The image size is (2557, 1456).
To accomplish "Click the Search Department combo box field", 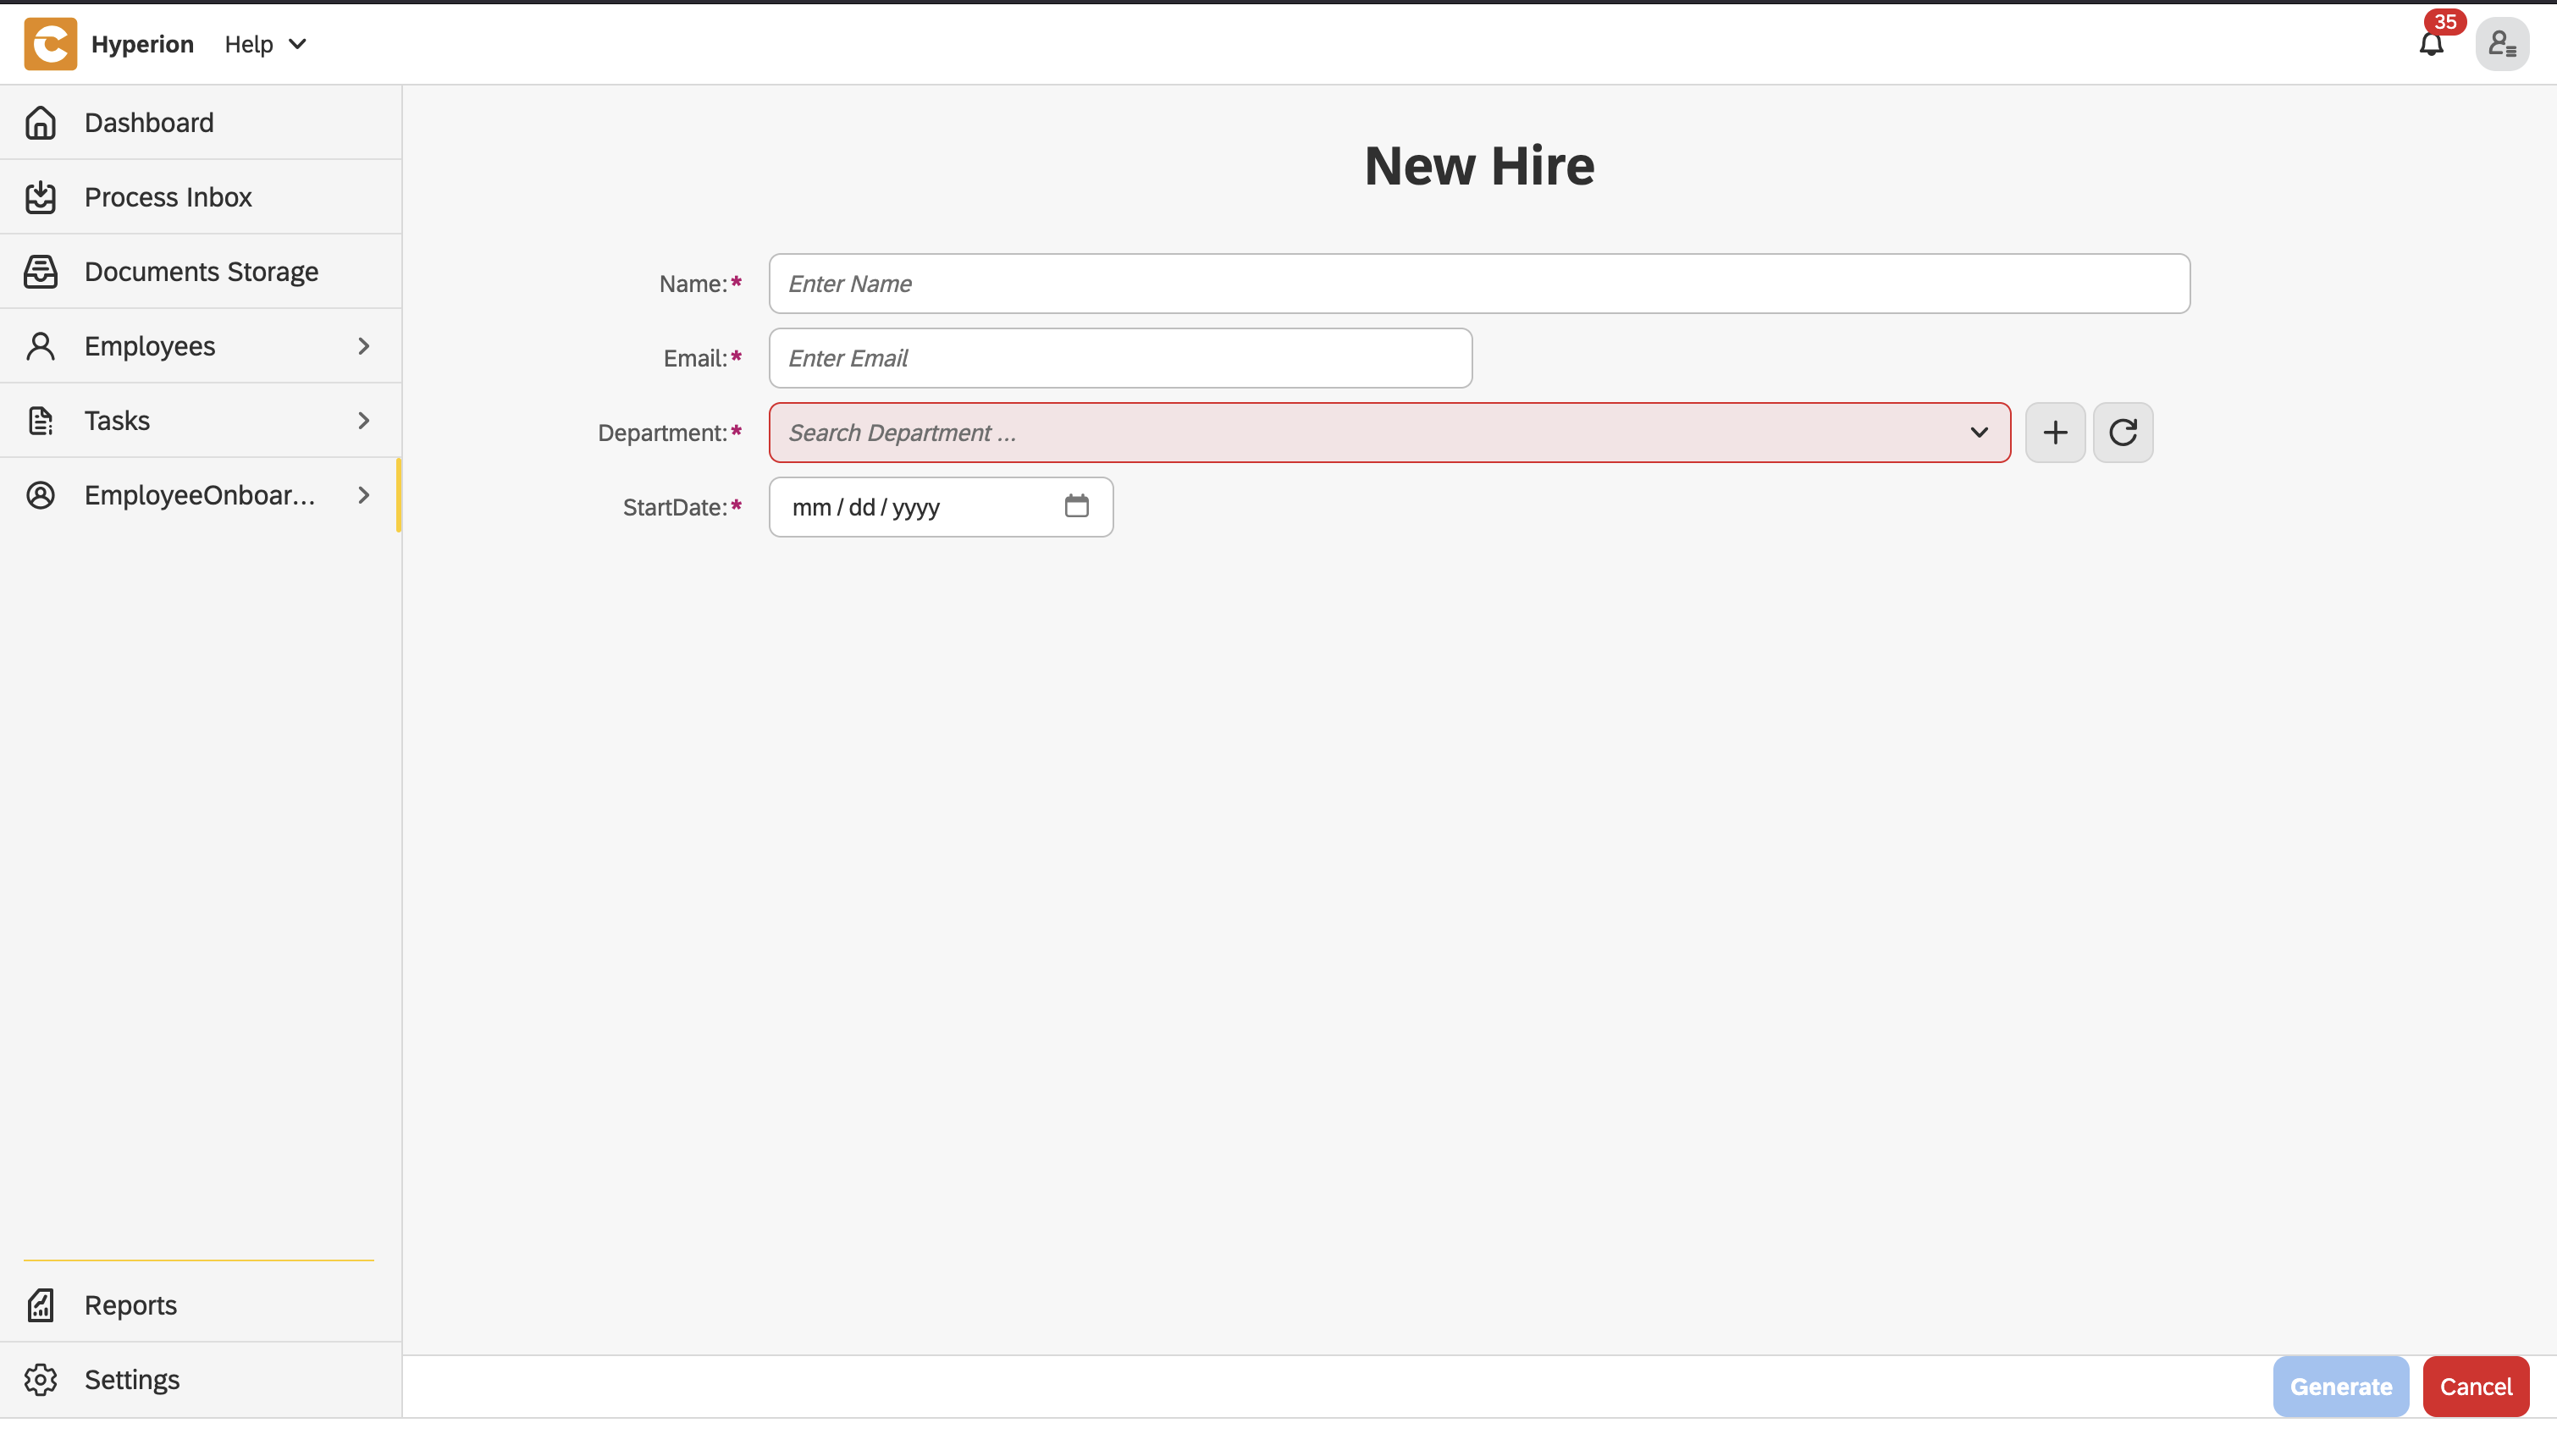I will [1389, 433].
